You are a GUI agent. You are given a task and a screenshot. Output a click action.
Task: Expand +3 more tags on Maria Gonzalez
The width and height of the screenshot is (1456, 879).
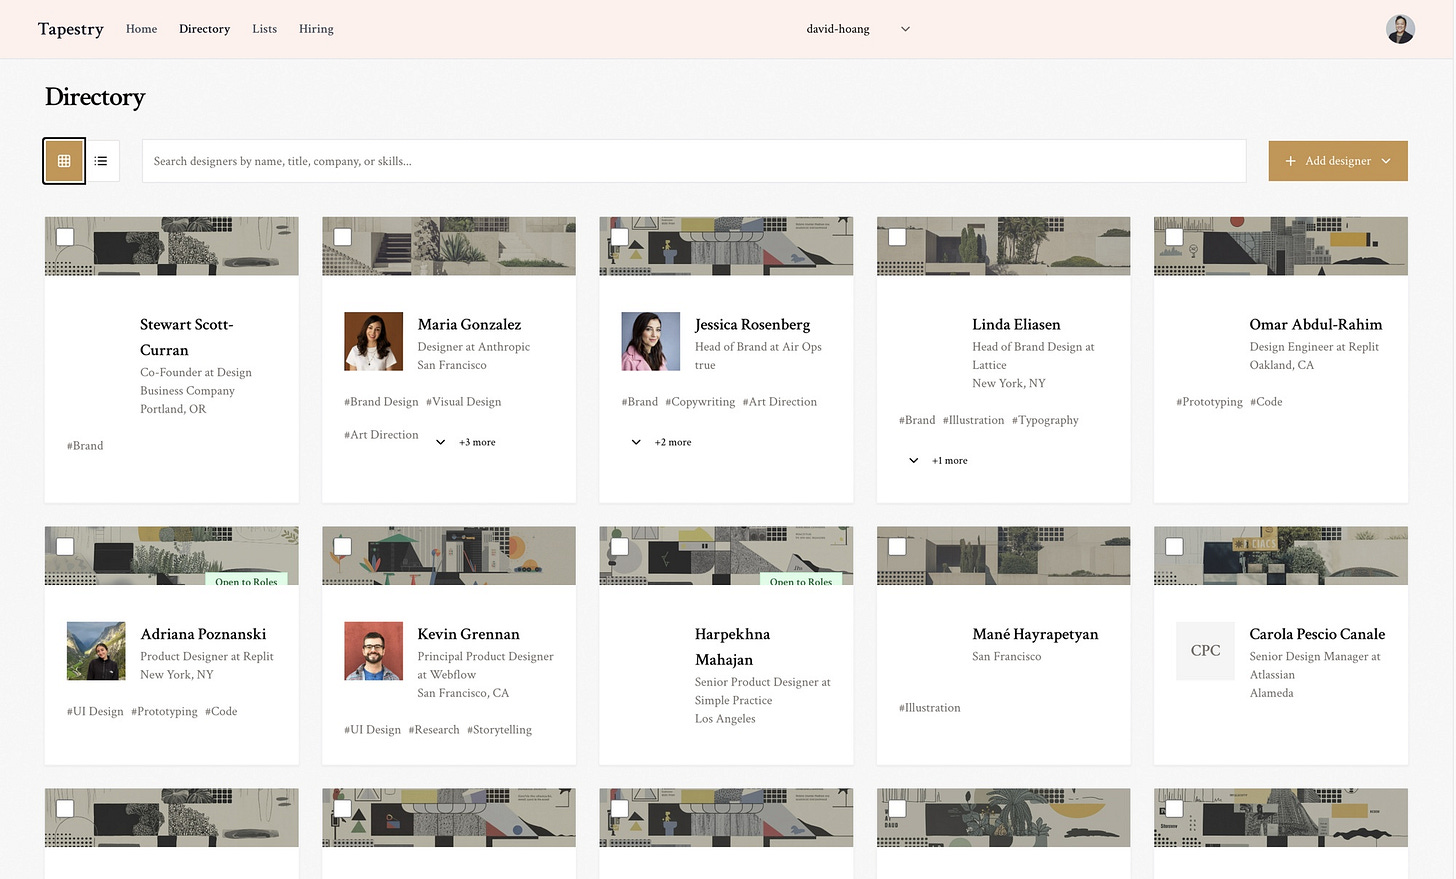click(467, 442)
